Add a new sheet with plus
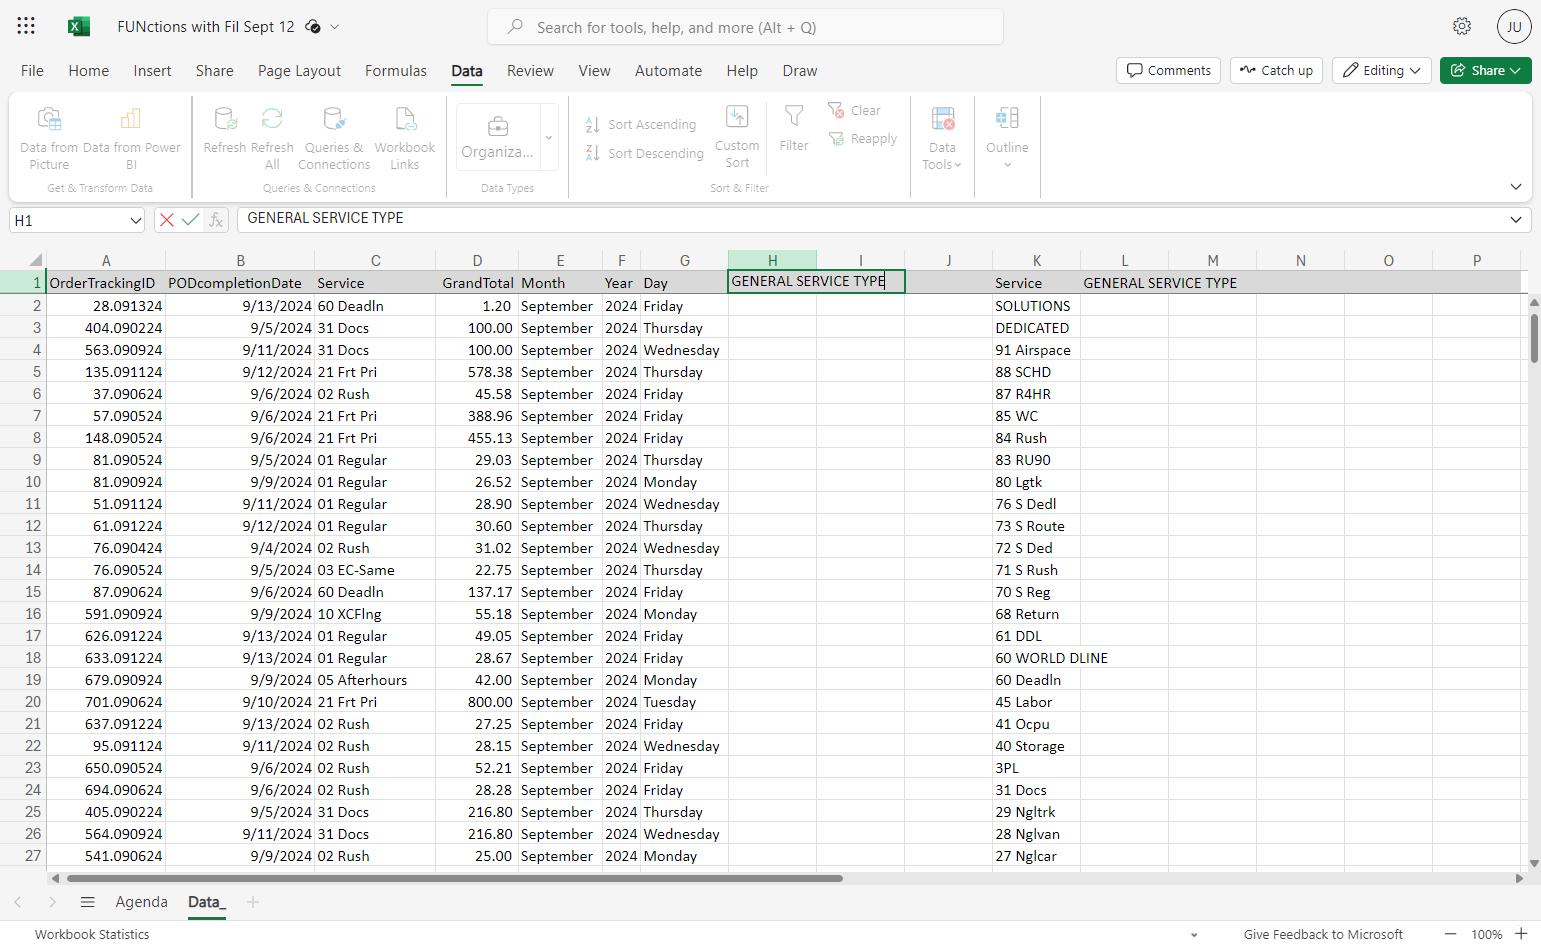Viewport: 1541px width, 945px height. tap(253, 902)
